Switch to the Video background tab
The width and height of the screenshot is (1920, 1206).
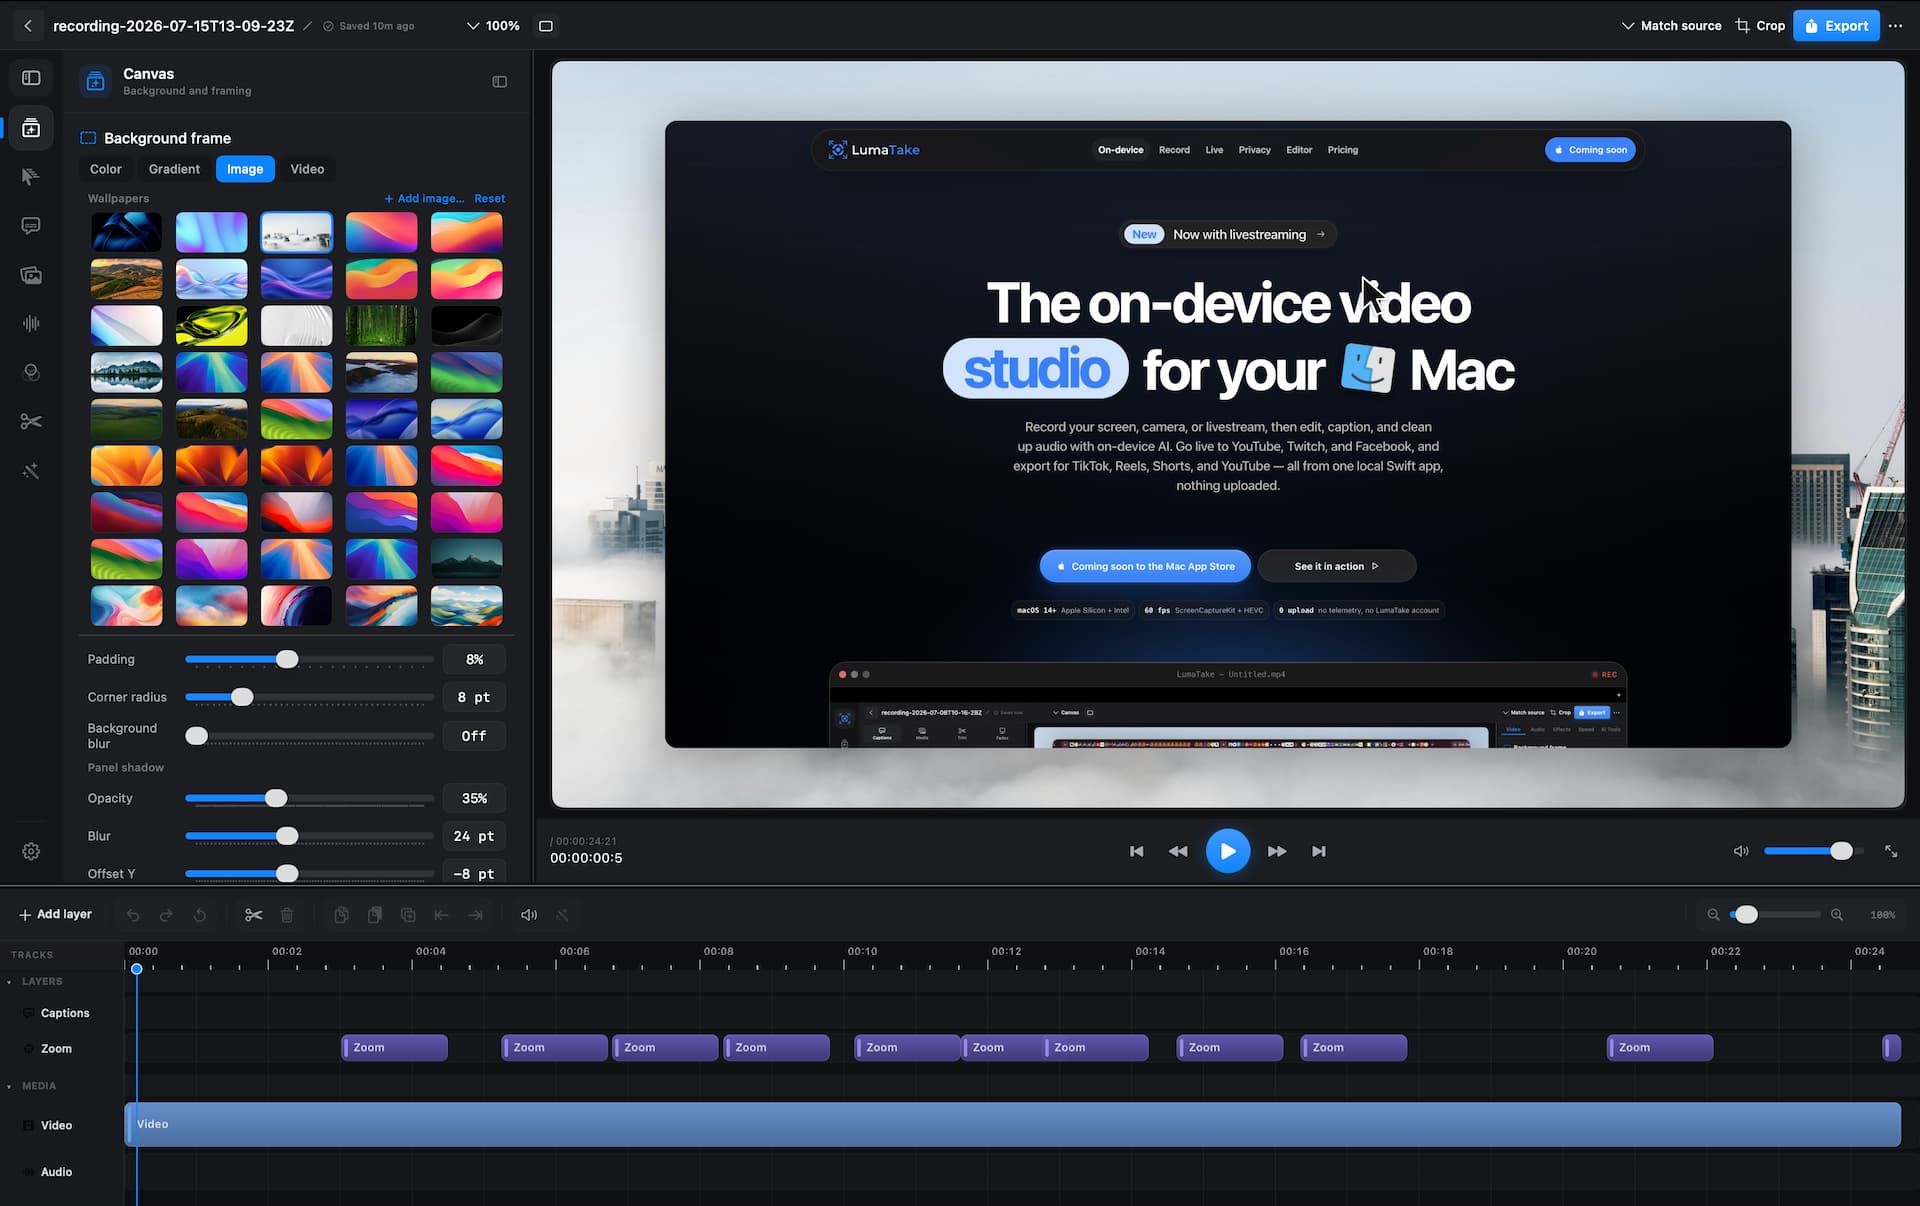(307, 169)
